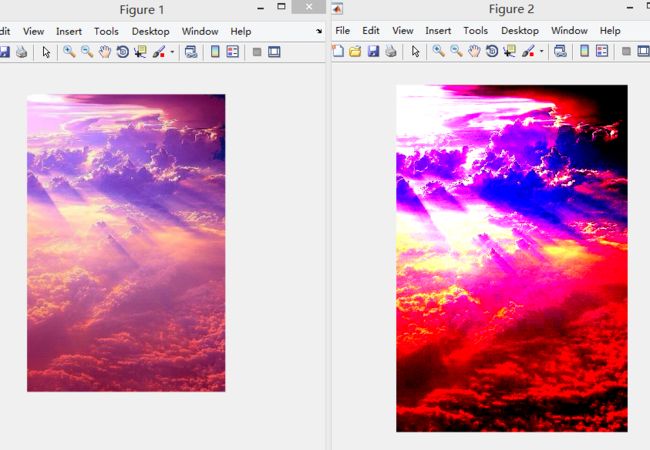
Task: Insert Colorbar using Figure 1 toolbar icon
Action: click(x=215, y=52)
